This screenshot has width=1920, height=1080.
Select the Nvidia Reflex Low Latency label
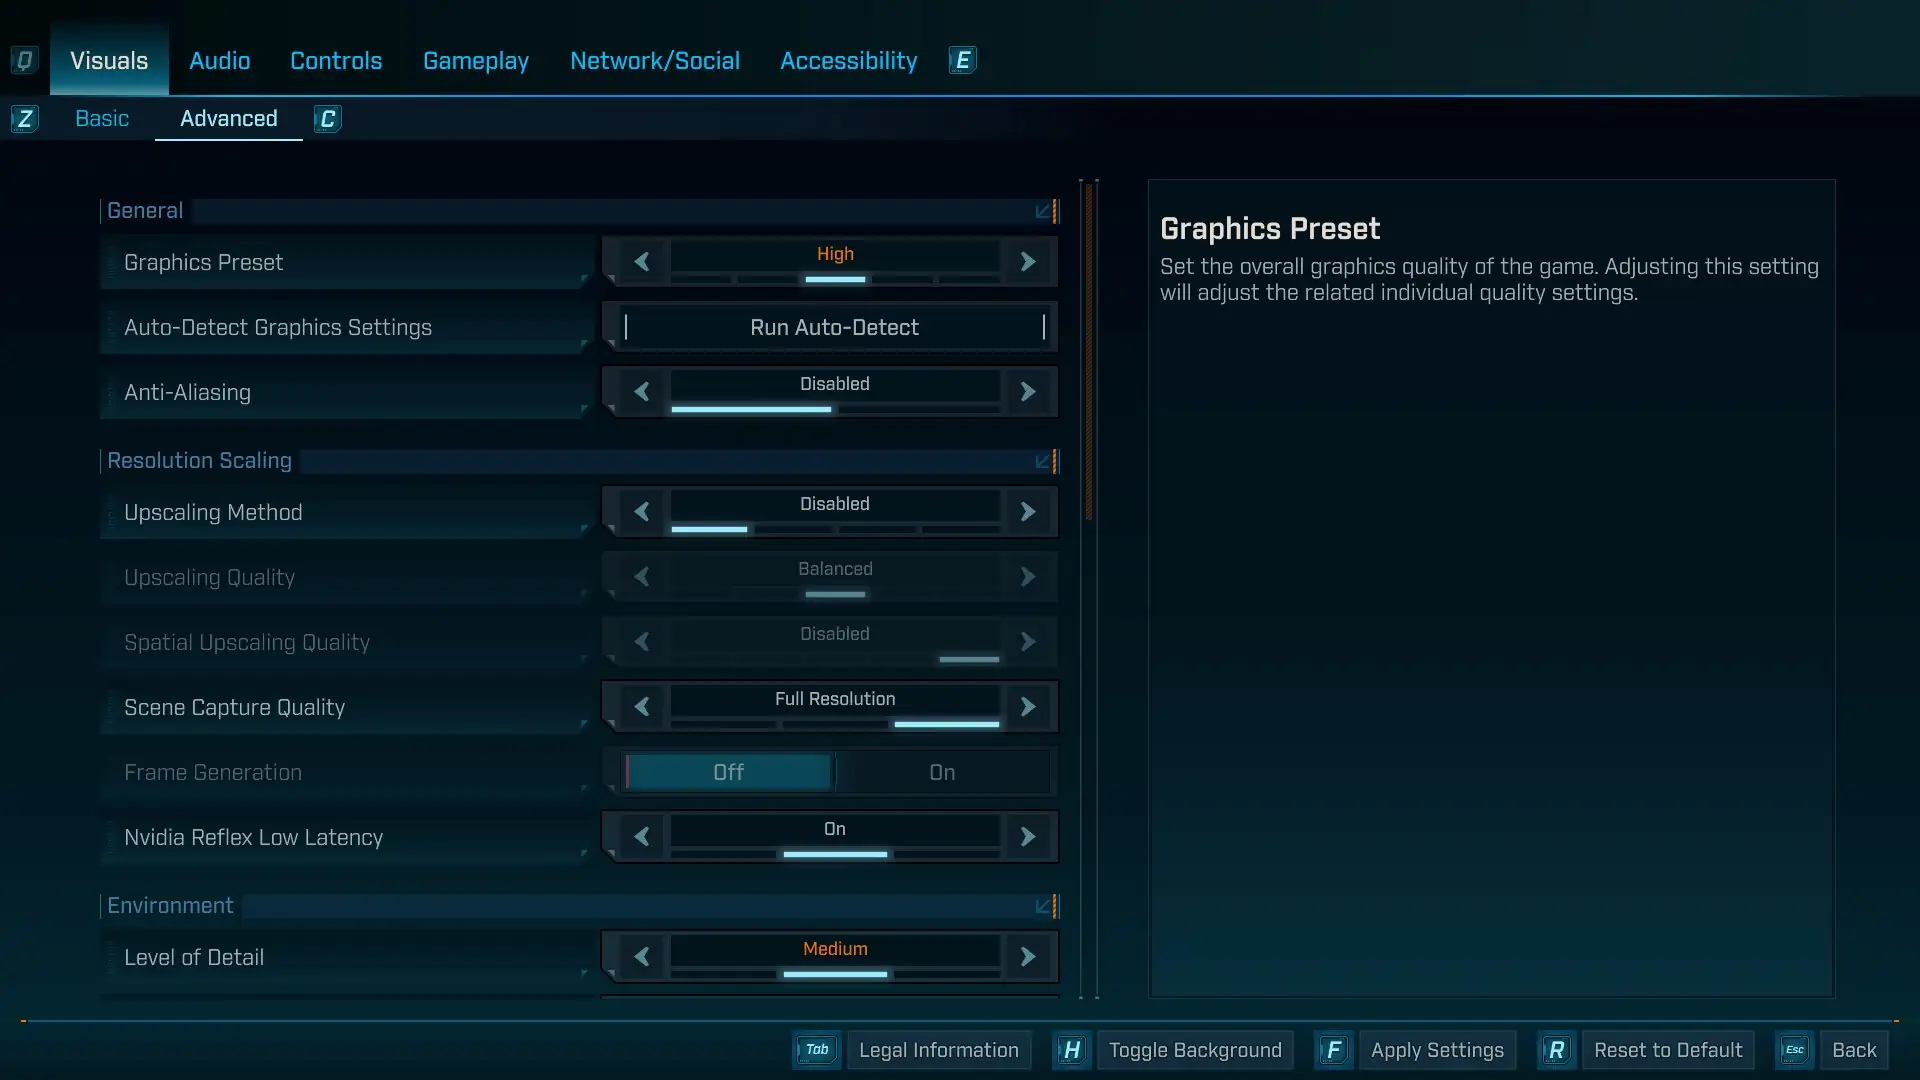coord(346,837)
